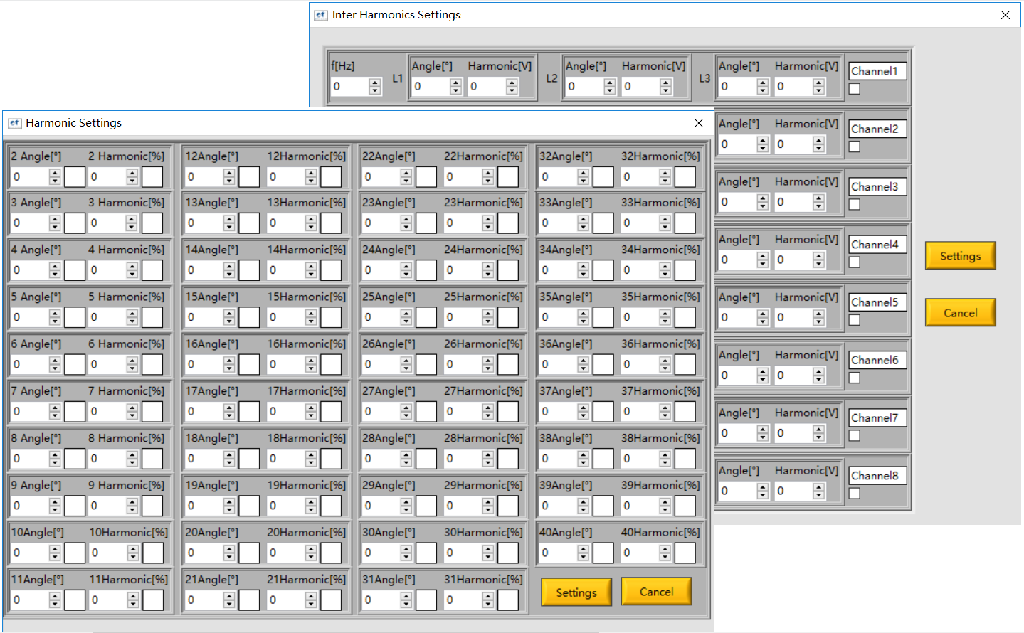Click the Harmonic Settings title bar icon
This screenshot has height=633, width=1024.
[x=14, y=123]
